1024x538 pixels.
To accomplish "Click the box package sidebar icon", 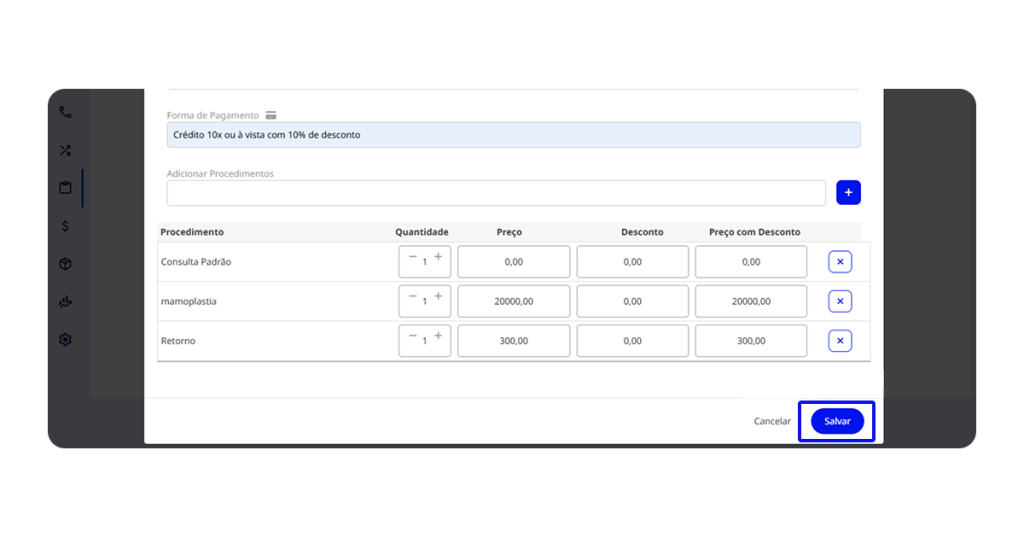I will (65, 264).
